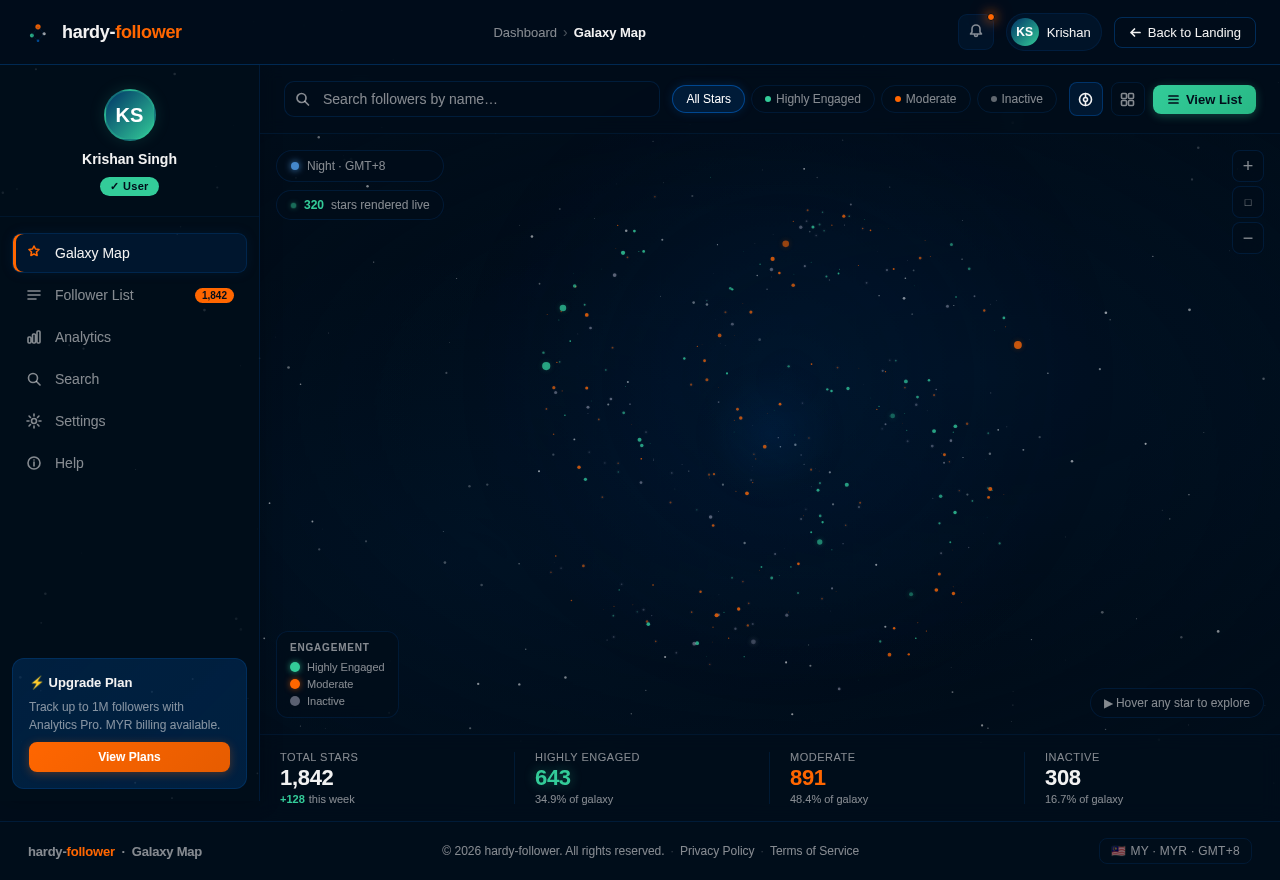
Task: Open the MY · MYR · GMT+8 locale selector
Action: (1174, 851)
